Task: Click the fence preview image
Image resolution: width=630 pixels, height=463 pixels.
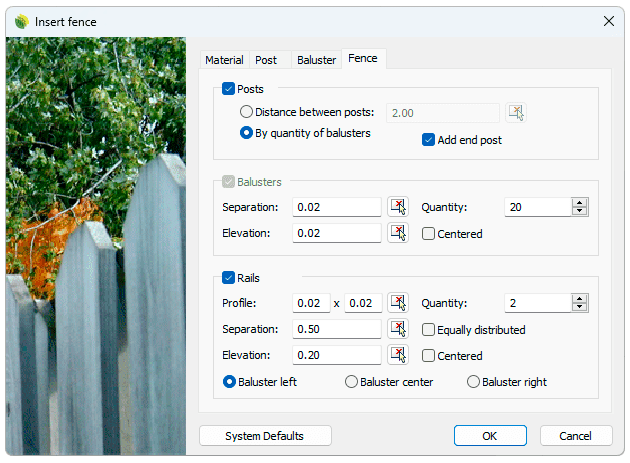Action: [x=96, y=240]
